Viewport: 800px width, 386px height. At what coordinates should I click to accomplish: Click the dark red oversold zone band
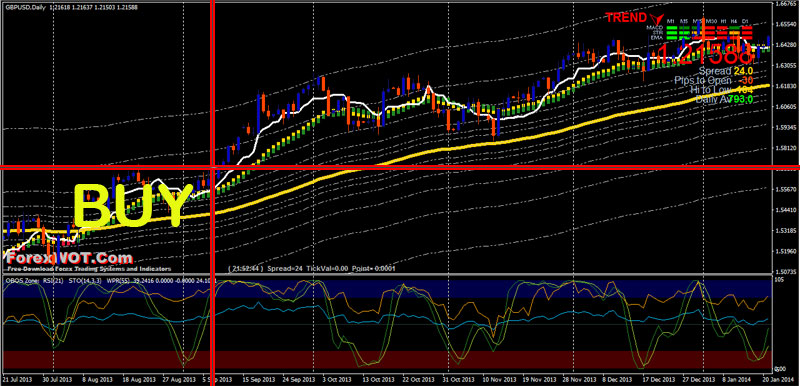388,359
